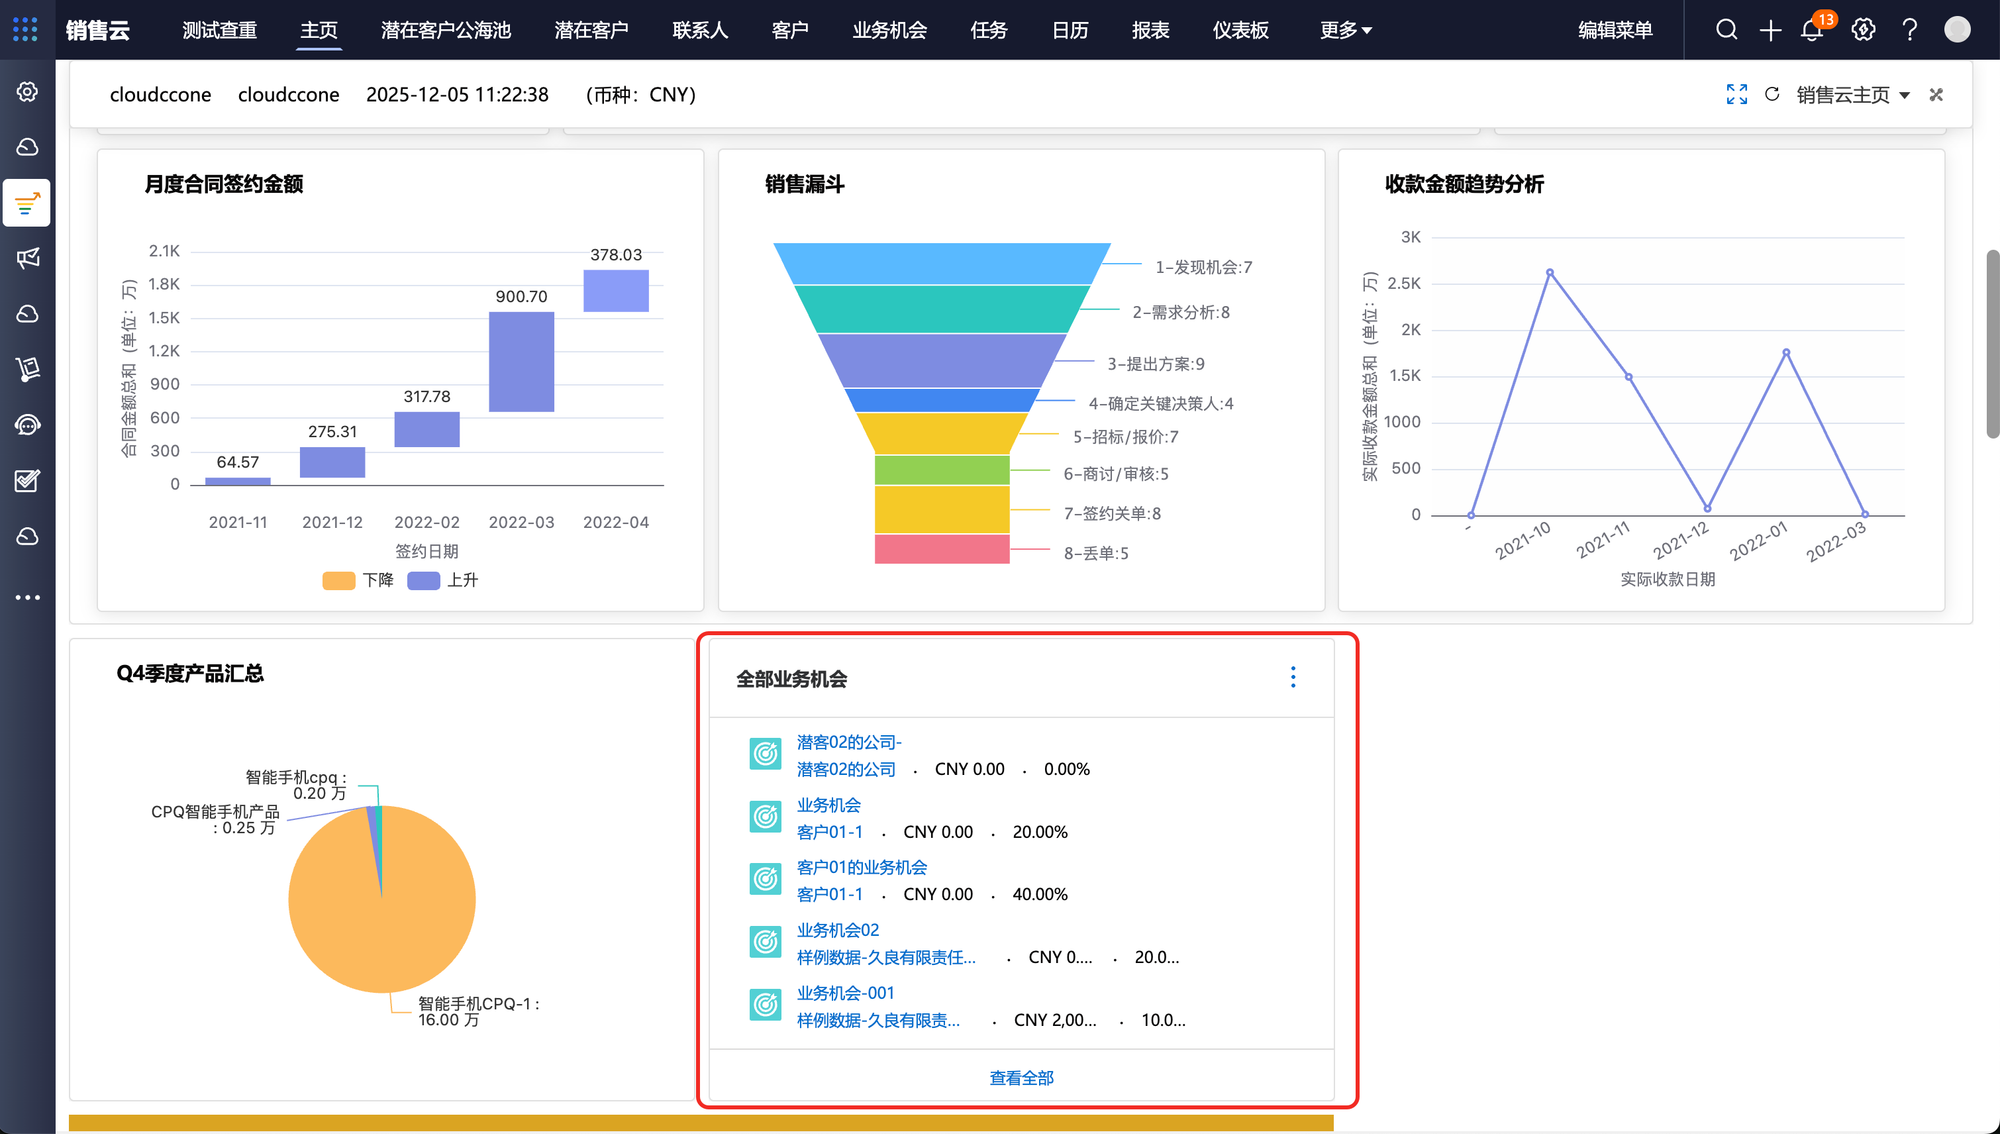
Task: Click the search magnifier icon
Action: click(x=1726, y=30)
